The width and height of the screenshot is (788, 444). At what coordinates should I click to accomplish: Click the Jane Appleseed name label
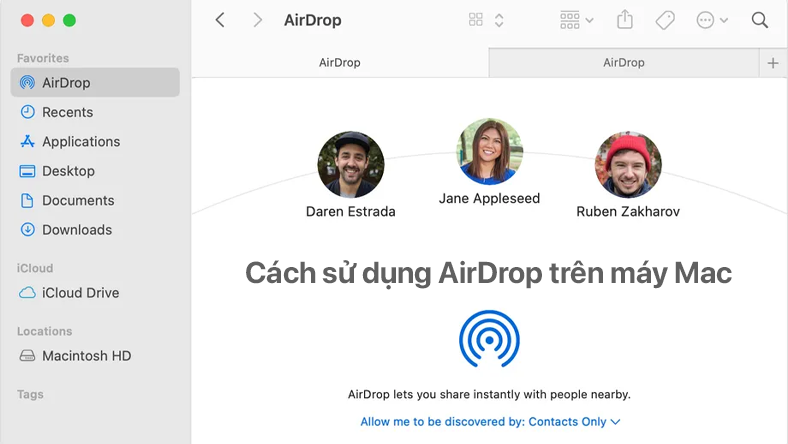click(489, 199)
